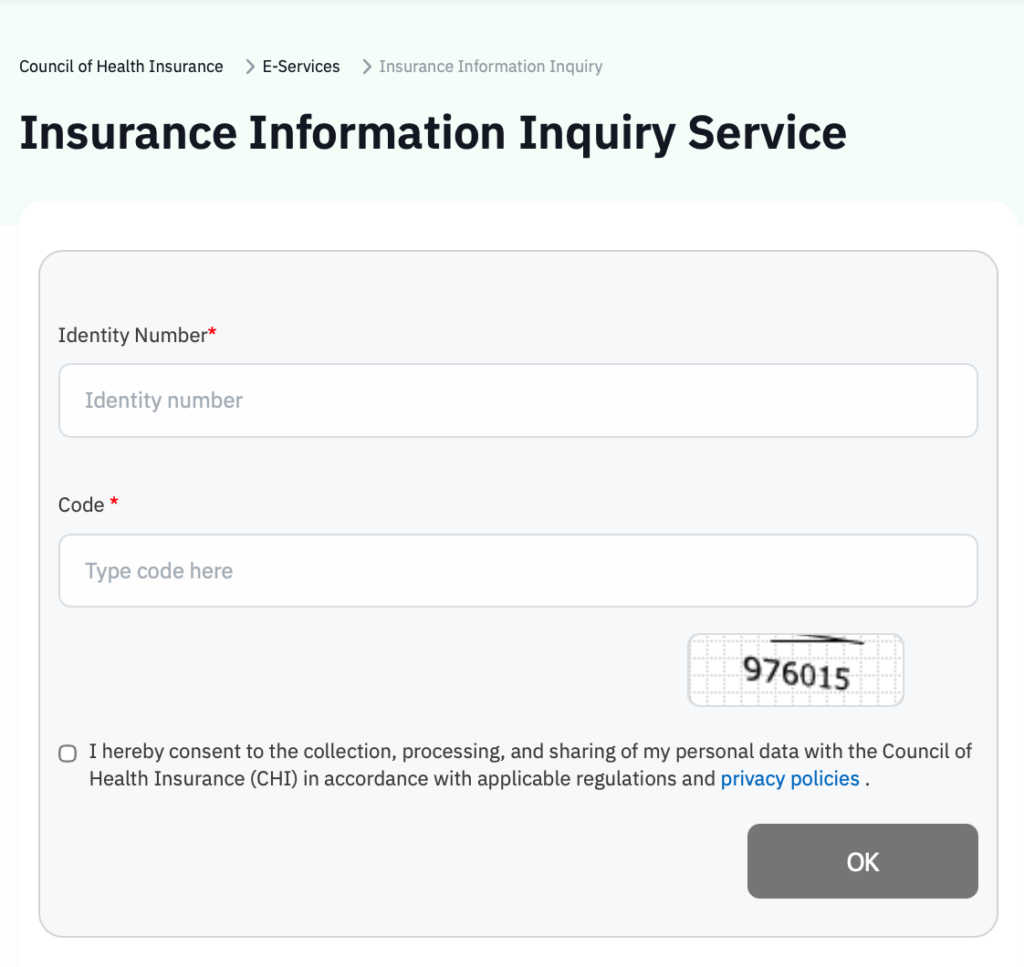
Task: Click the Identity Number field label
Action: 132,335
